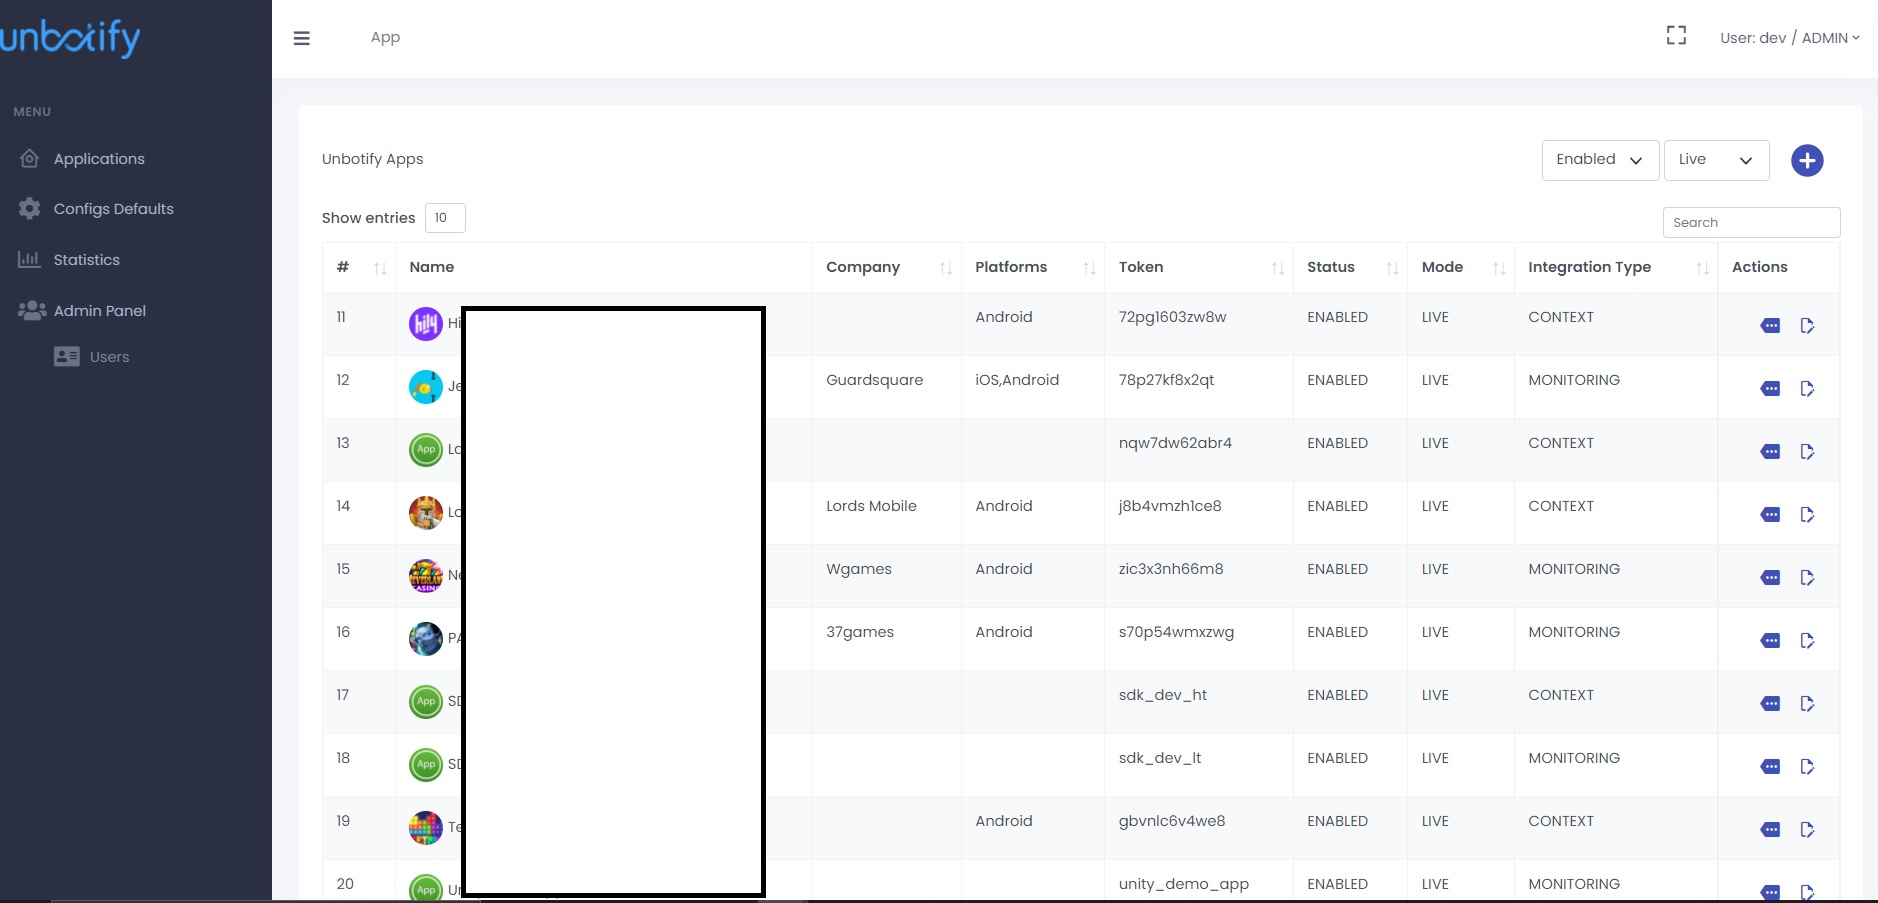Click the Search input field

1750,222
